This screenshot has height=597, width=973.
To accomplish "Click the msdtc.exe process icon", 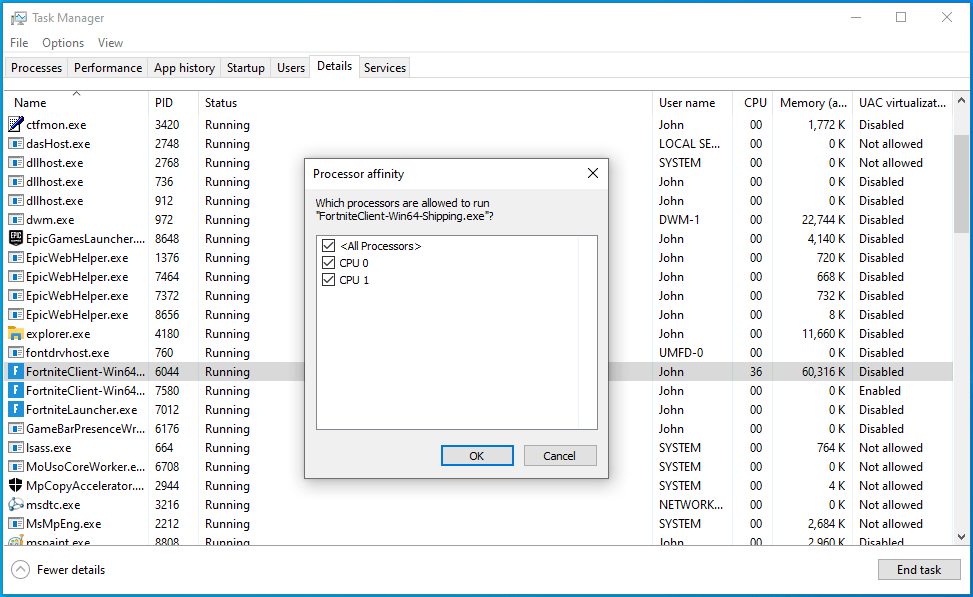I will point(16,505).
